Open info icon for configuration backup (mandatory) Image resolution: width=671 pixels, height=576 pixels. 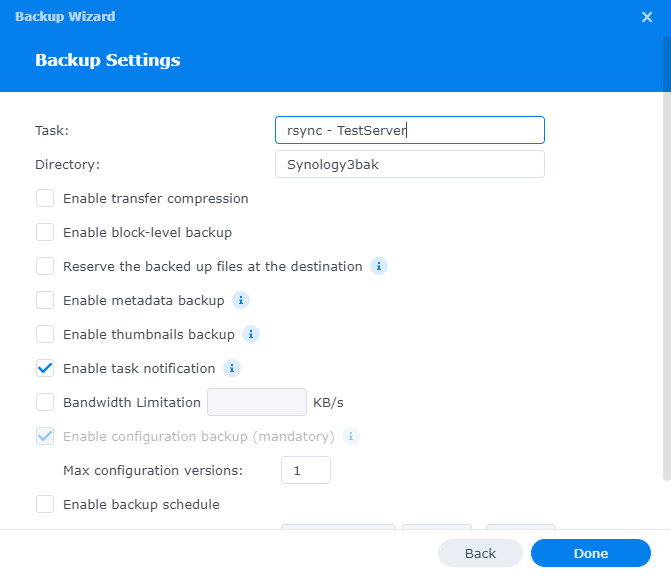[351, 436]
